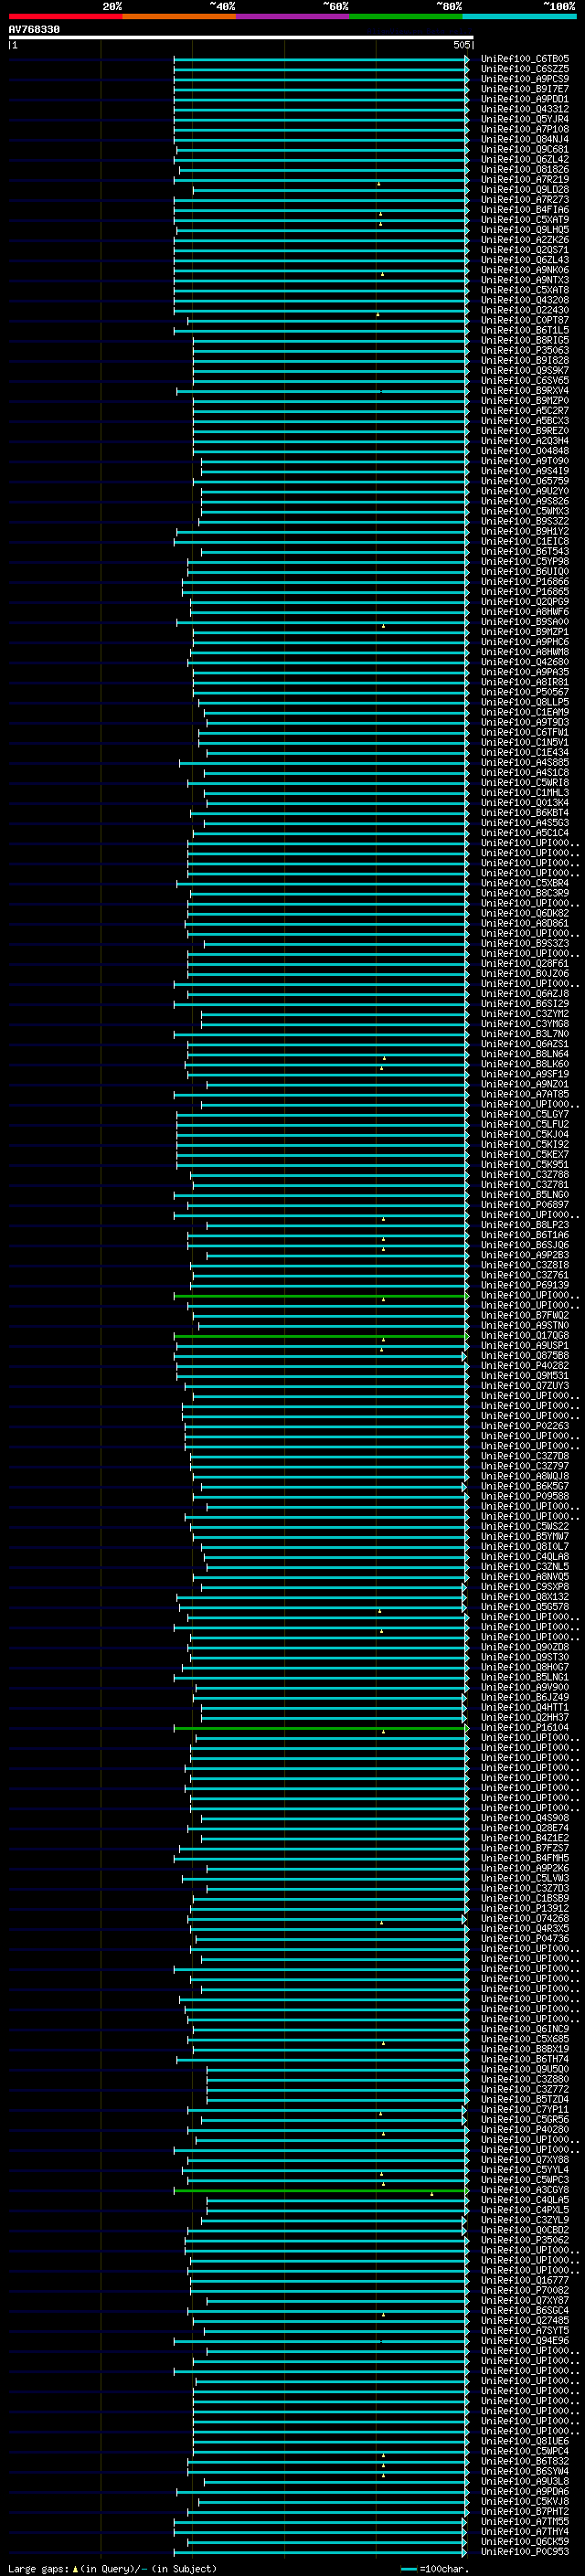
Task: Click the green alignment bar for UniRef100_P16104
Action: 321,1728
